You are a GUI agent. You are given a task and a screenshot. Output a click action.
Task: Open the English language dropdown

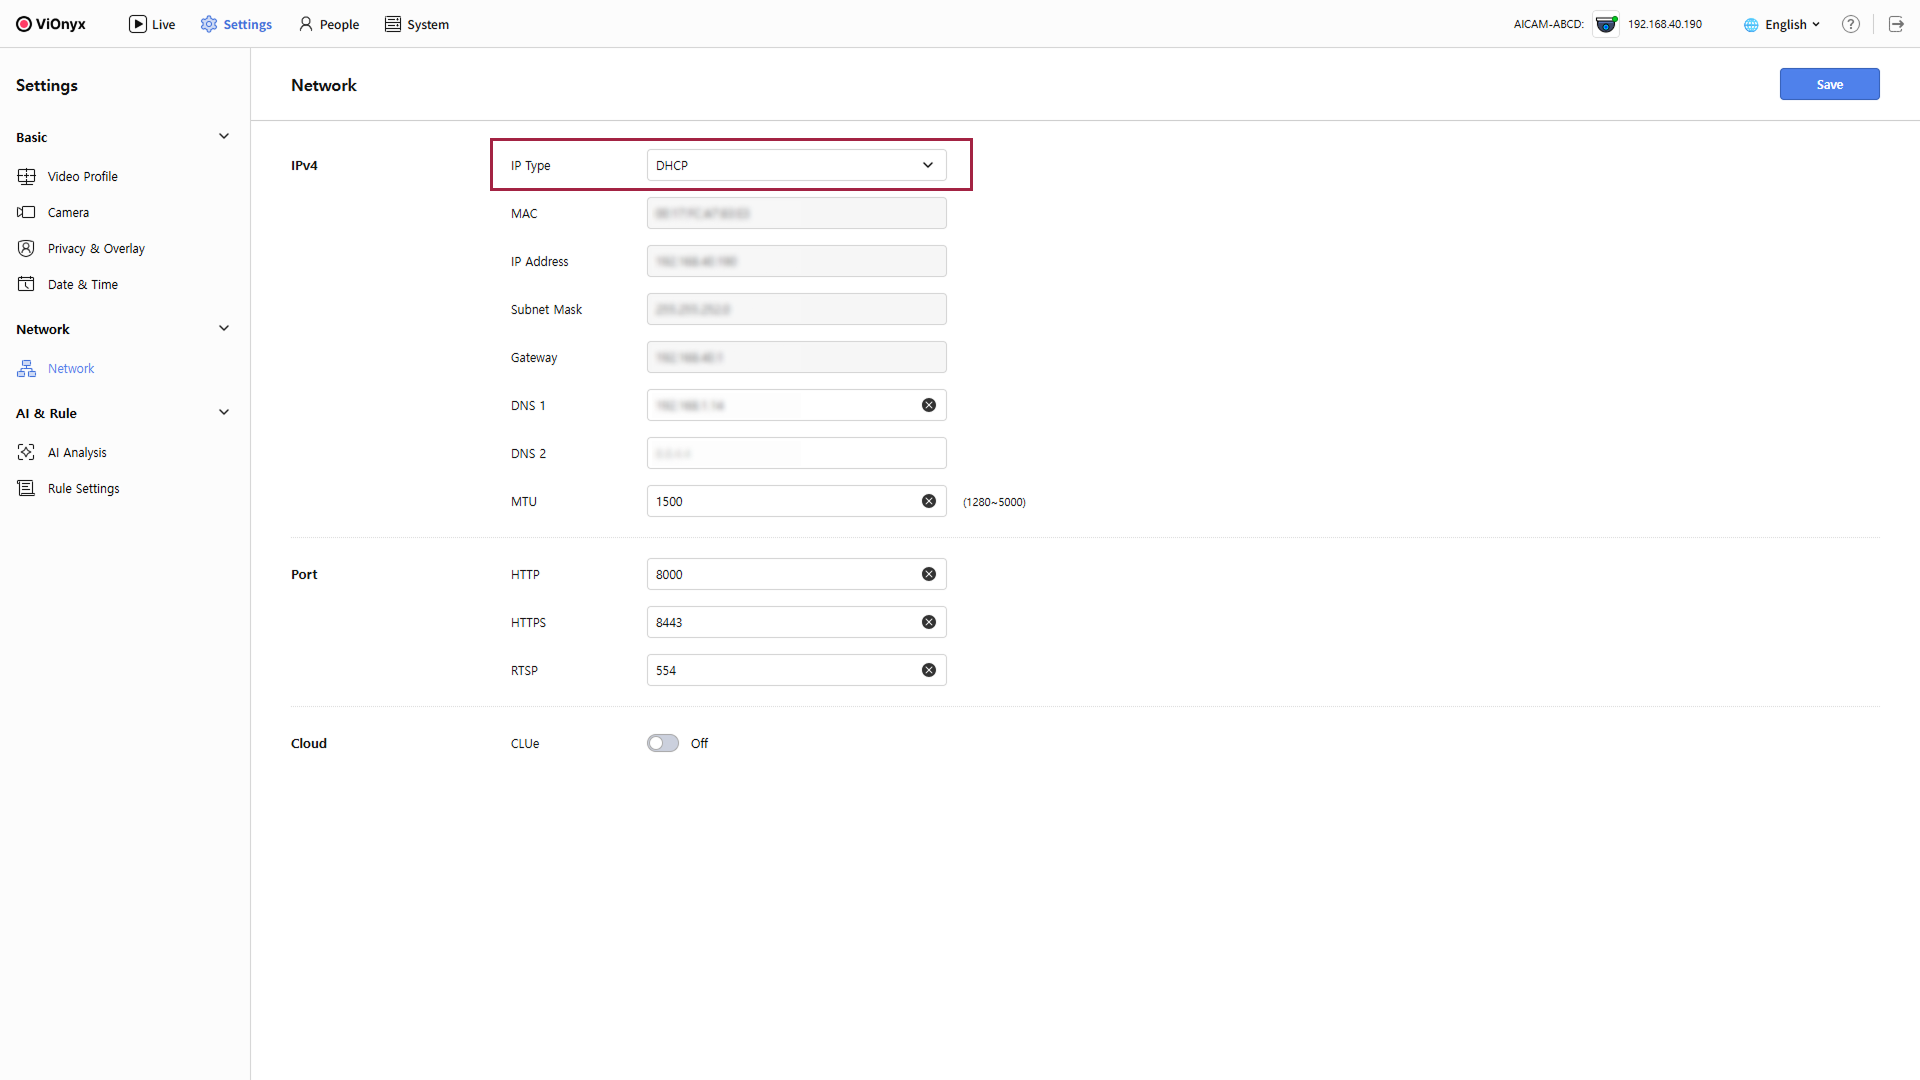click(1782, 25)
